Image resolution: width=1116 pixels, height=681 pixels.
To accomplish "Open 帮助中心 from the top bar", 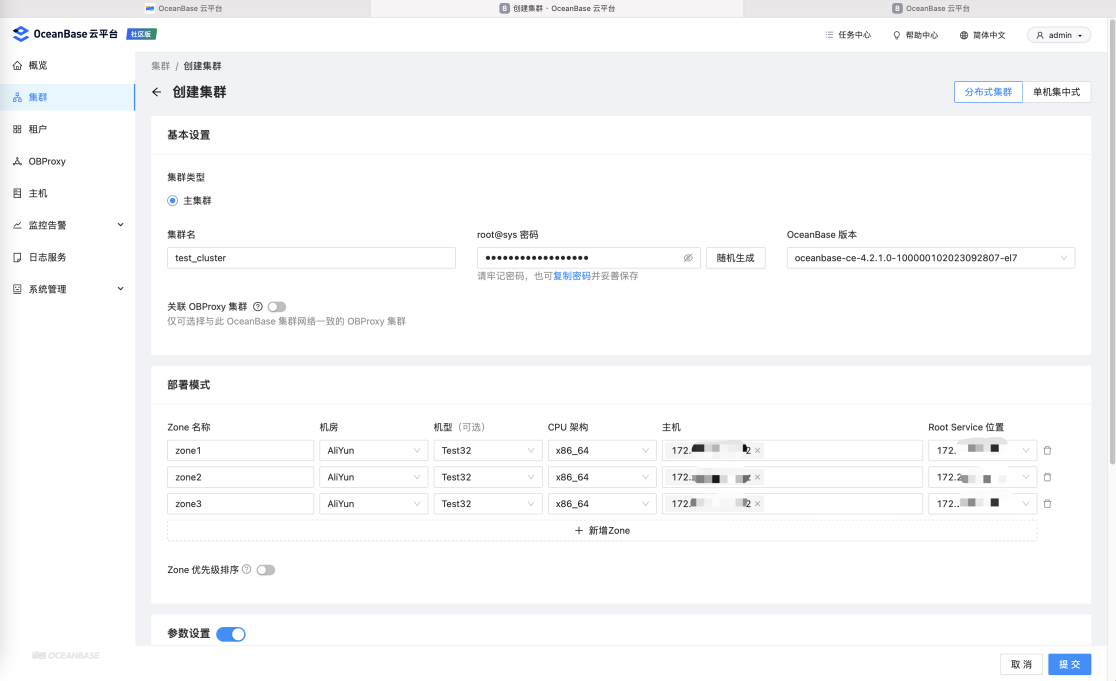I will (915, 35).
